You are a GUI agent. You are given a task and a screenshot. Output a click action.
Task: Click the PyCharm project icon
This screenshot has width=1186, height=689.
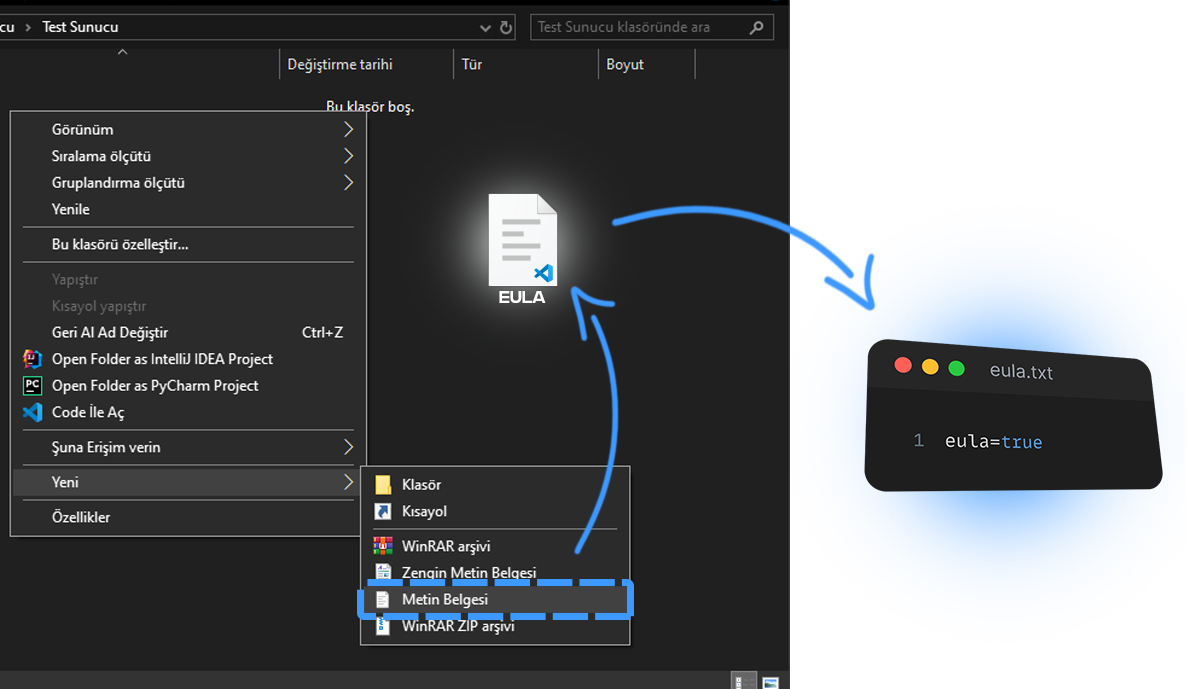(x=32, y=385)
